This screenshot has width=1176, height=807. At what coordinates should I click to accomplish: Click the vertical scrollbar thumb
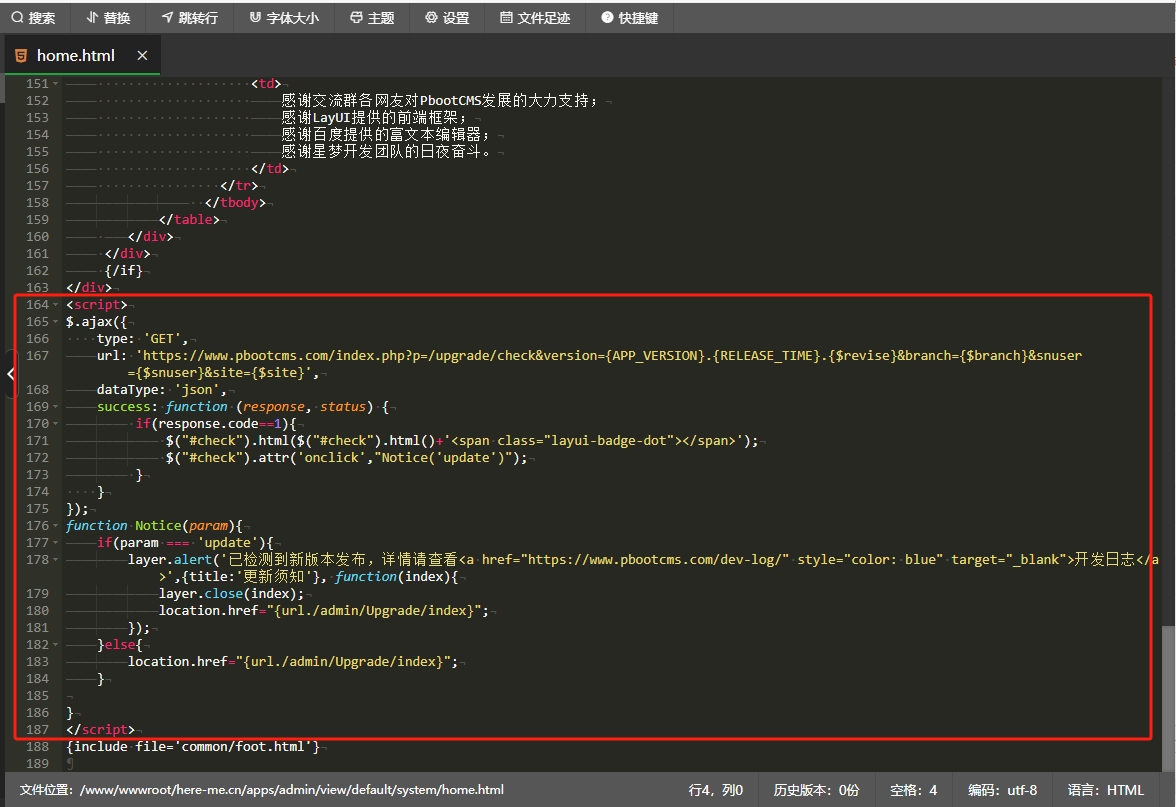[1168, 698]
